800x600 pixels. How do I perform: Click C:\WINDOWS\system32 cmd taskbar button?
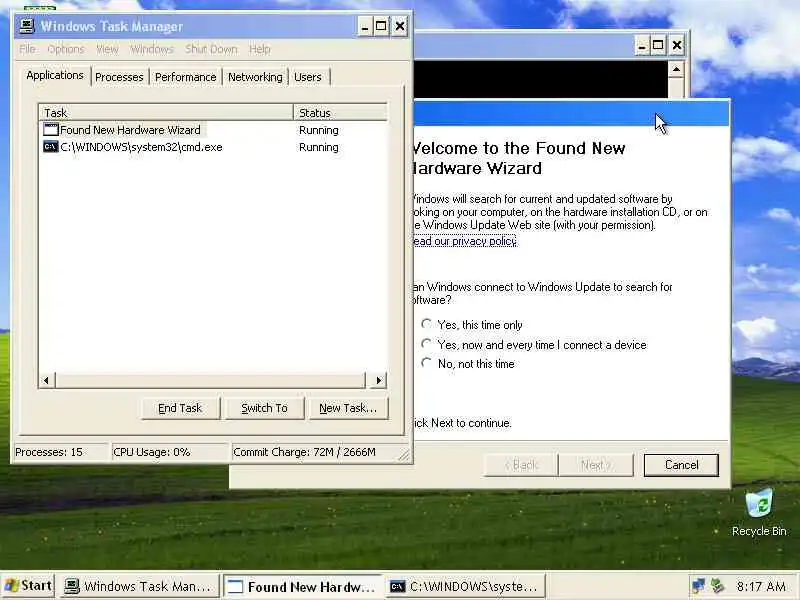coord(465,586)
